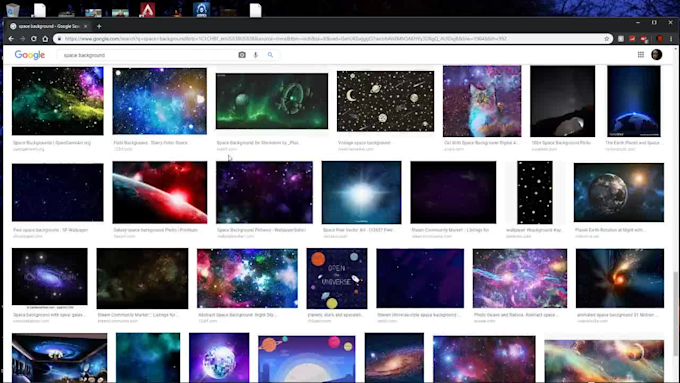Image resolution: width=680 pixels, height=383 pixels.
Task: Open the '100+ Space Background' dark image
Action: (x=562, y=101)
